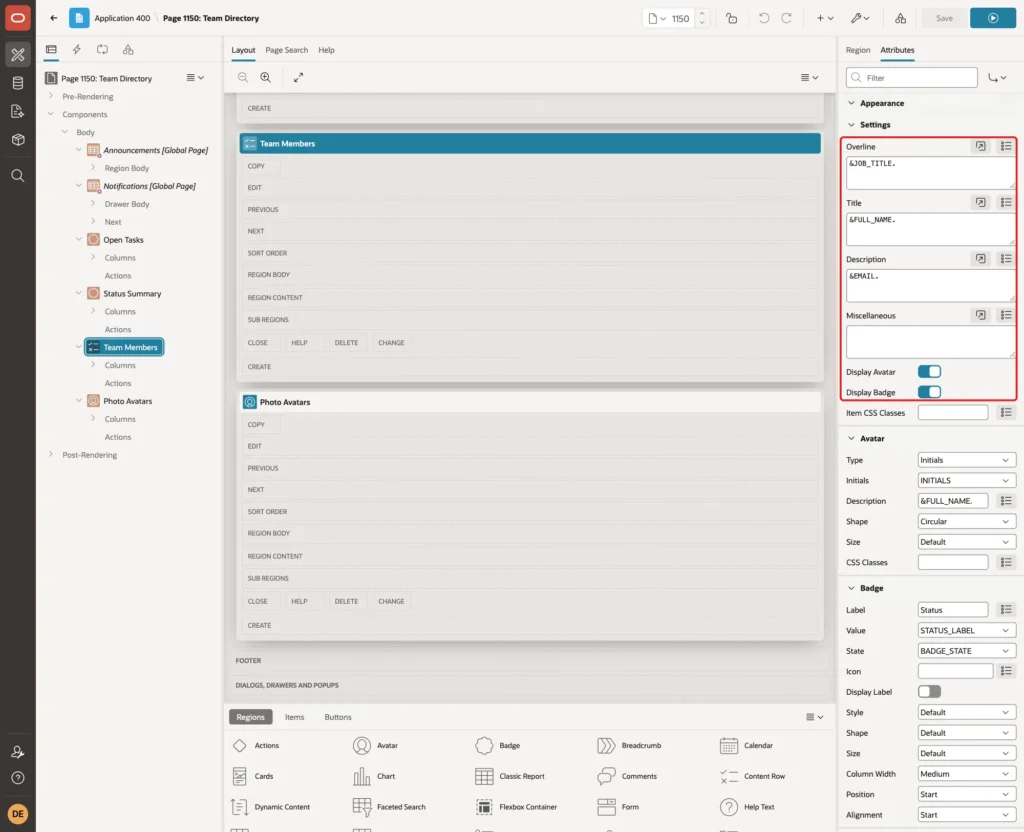The height and width of the screenshot is (832, 1024).
Task: Open the Utilities wrench menu
Action: click(859, 18)
